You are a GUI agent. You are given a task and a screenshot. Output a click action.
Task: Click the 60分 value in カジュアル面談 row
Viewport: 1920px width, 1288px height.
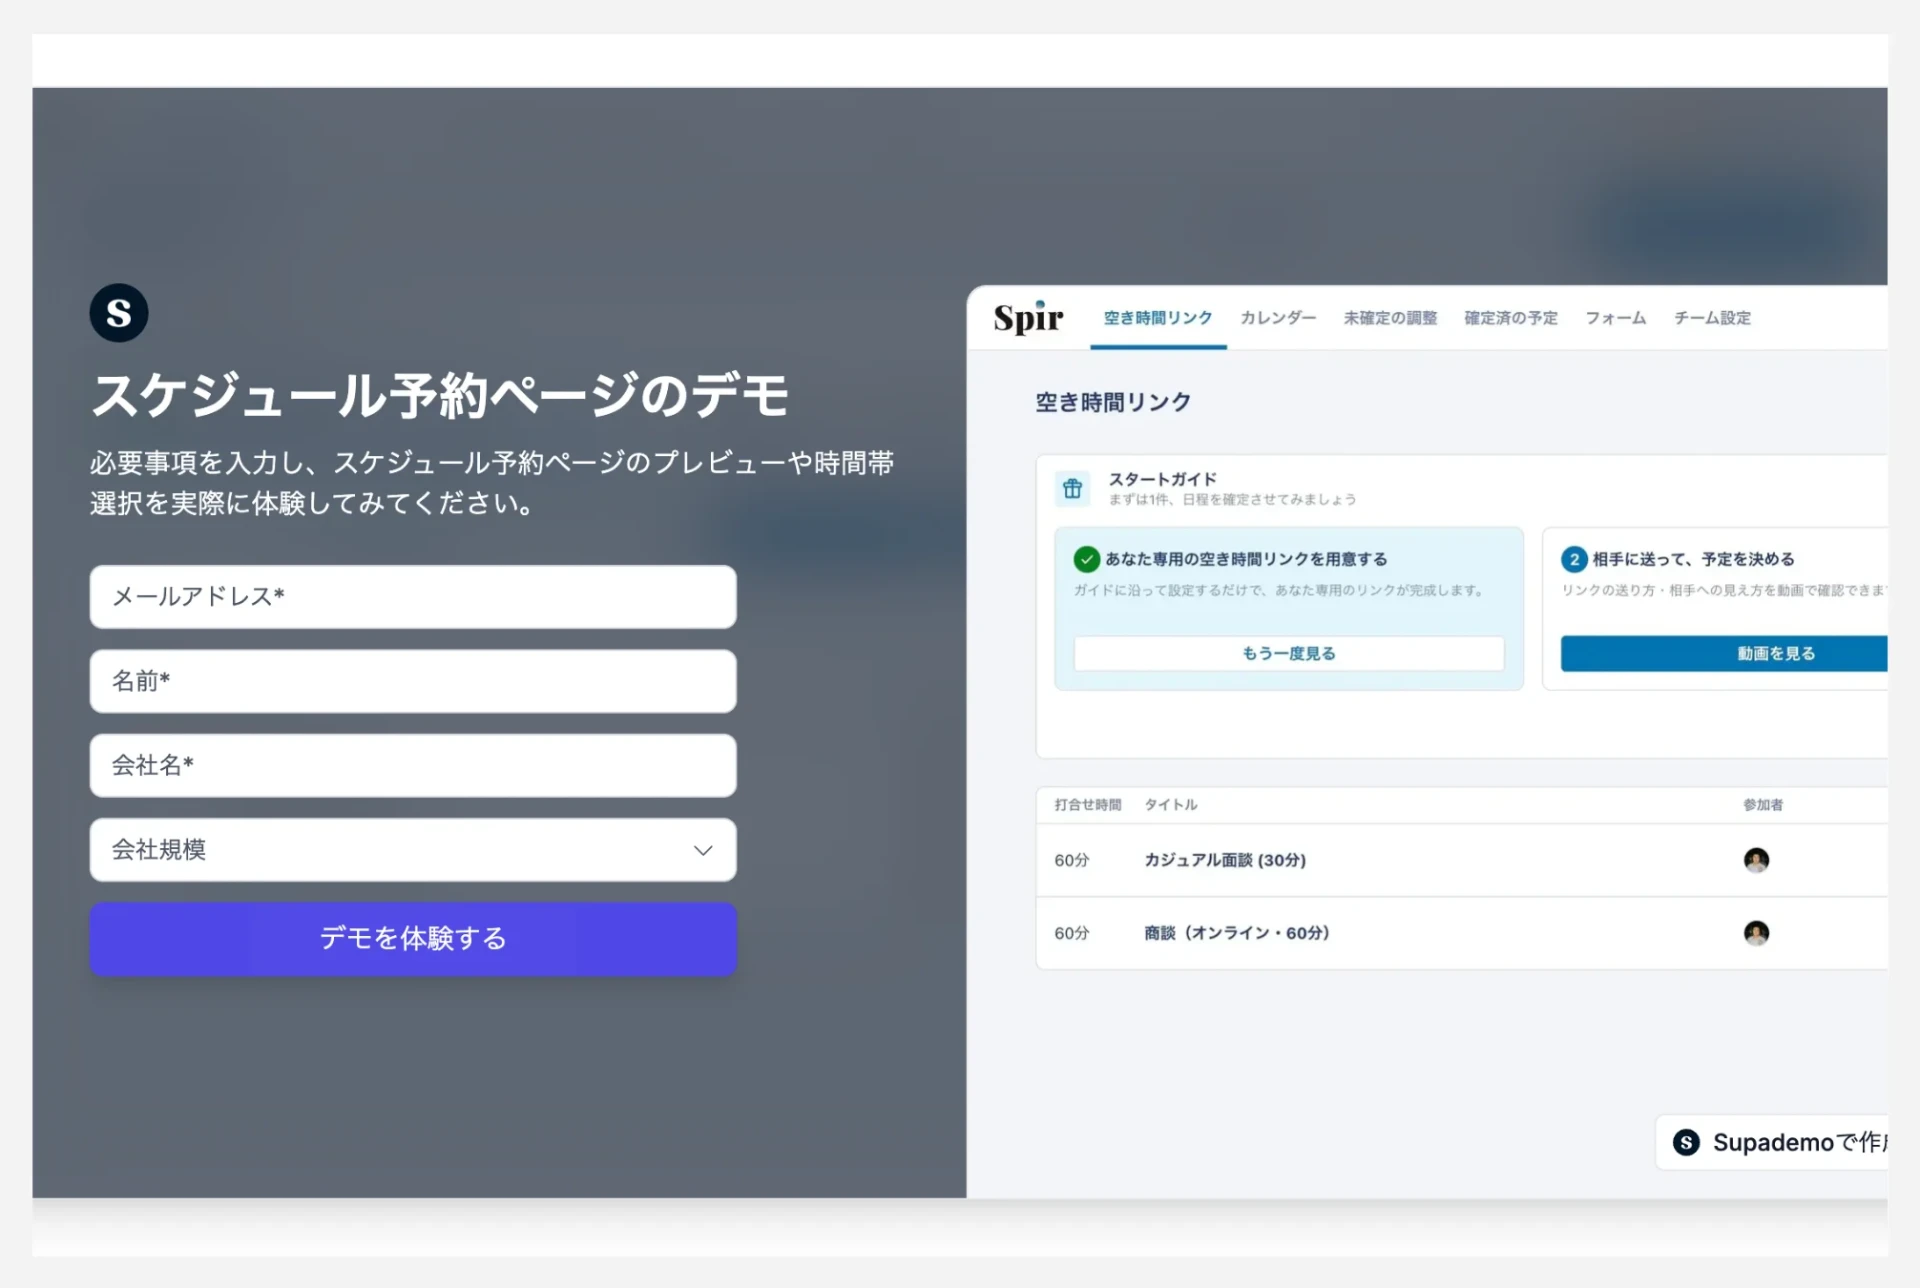[x=1071, y=860]
